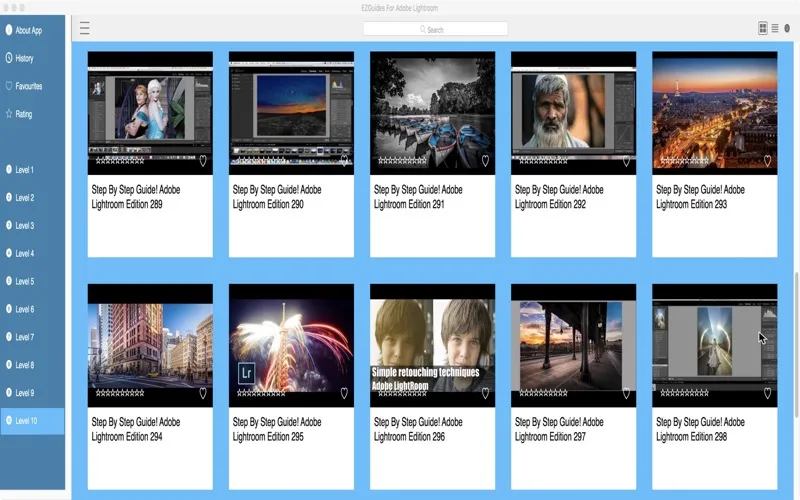Click the info icon in the toolbar

click(787, 29)
